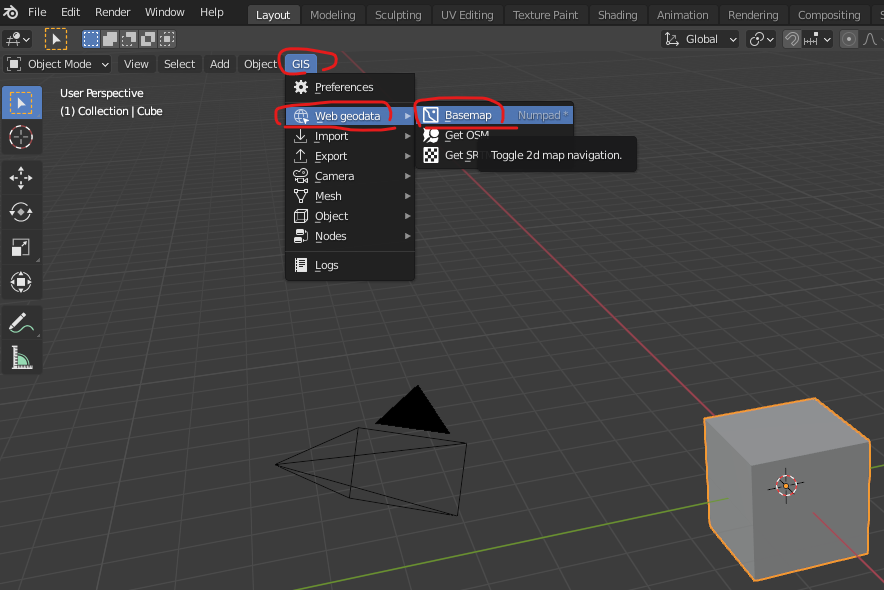Open the View menu in viewport header
The width and height of the screenshot is (884, 590).
pos(136,64)
